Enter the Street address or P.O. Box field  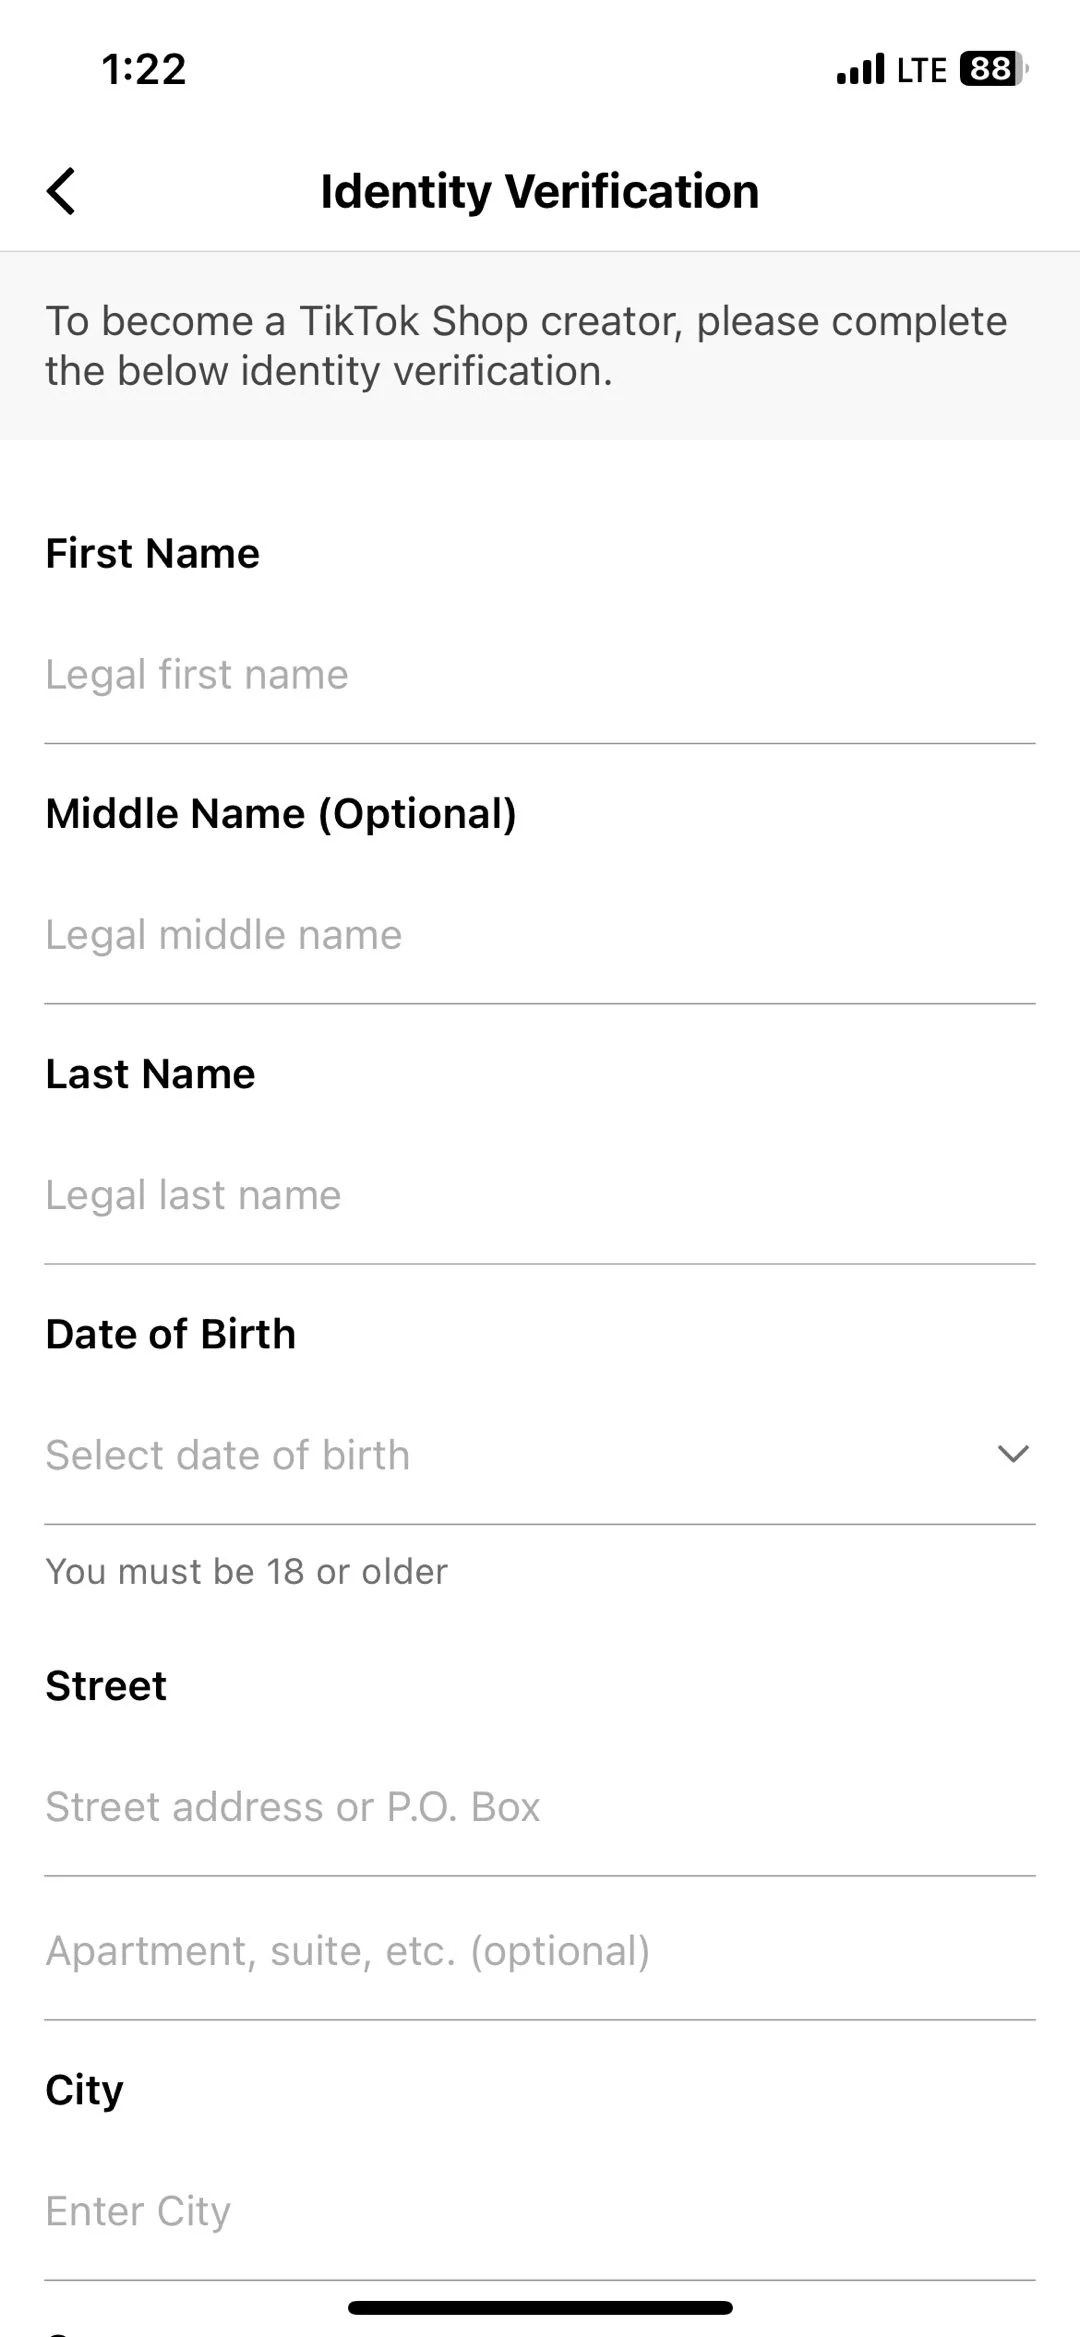click(540, 1807)
